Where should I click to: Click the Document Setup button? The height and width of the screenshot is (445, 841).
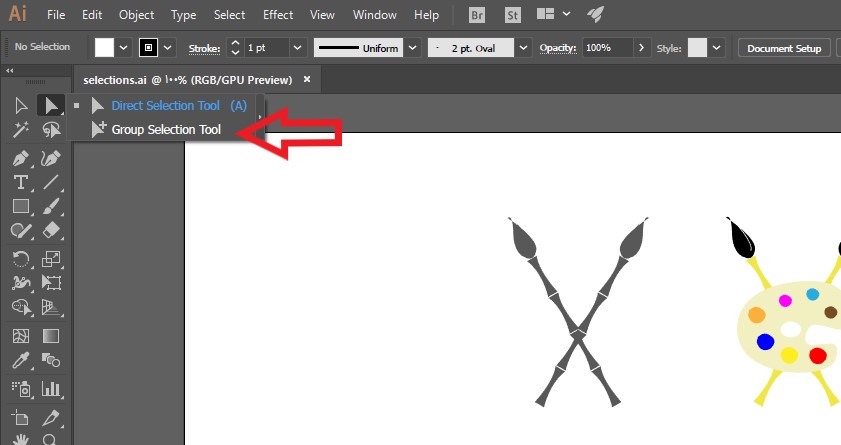pos(784,48)
